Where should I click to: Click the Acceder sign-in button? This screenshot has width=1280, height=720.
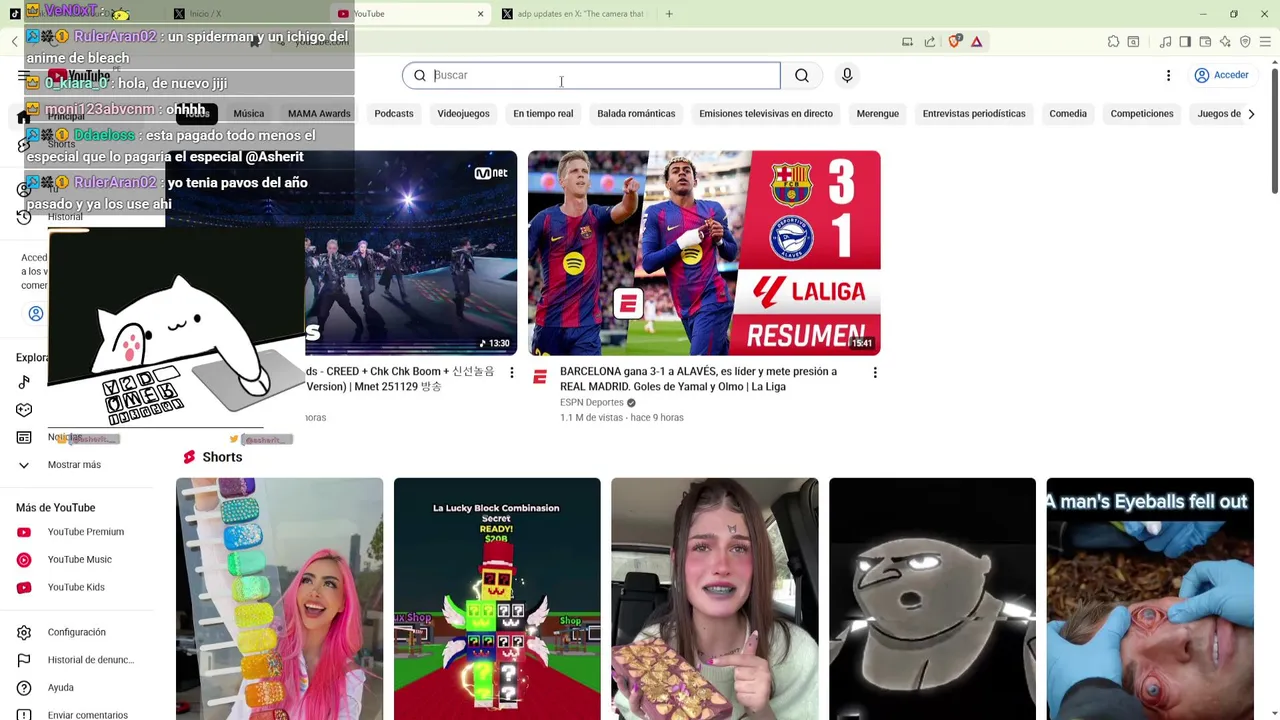pyautogui.click(x=1222, y=75)
